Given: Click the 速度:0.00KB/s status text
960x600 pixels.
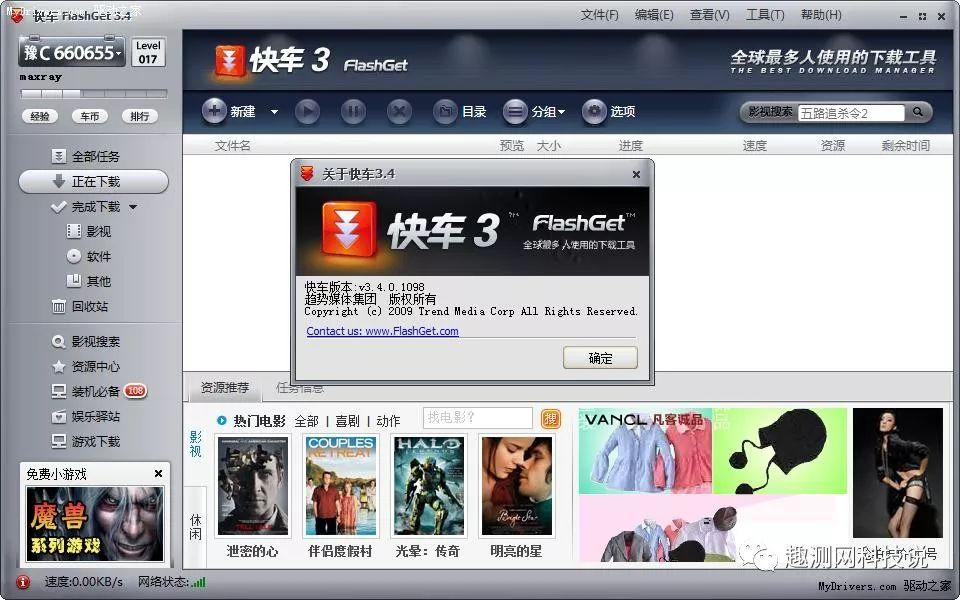Looking at the screenshot, I should (x=83, y=582).
